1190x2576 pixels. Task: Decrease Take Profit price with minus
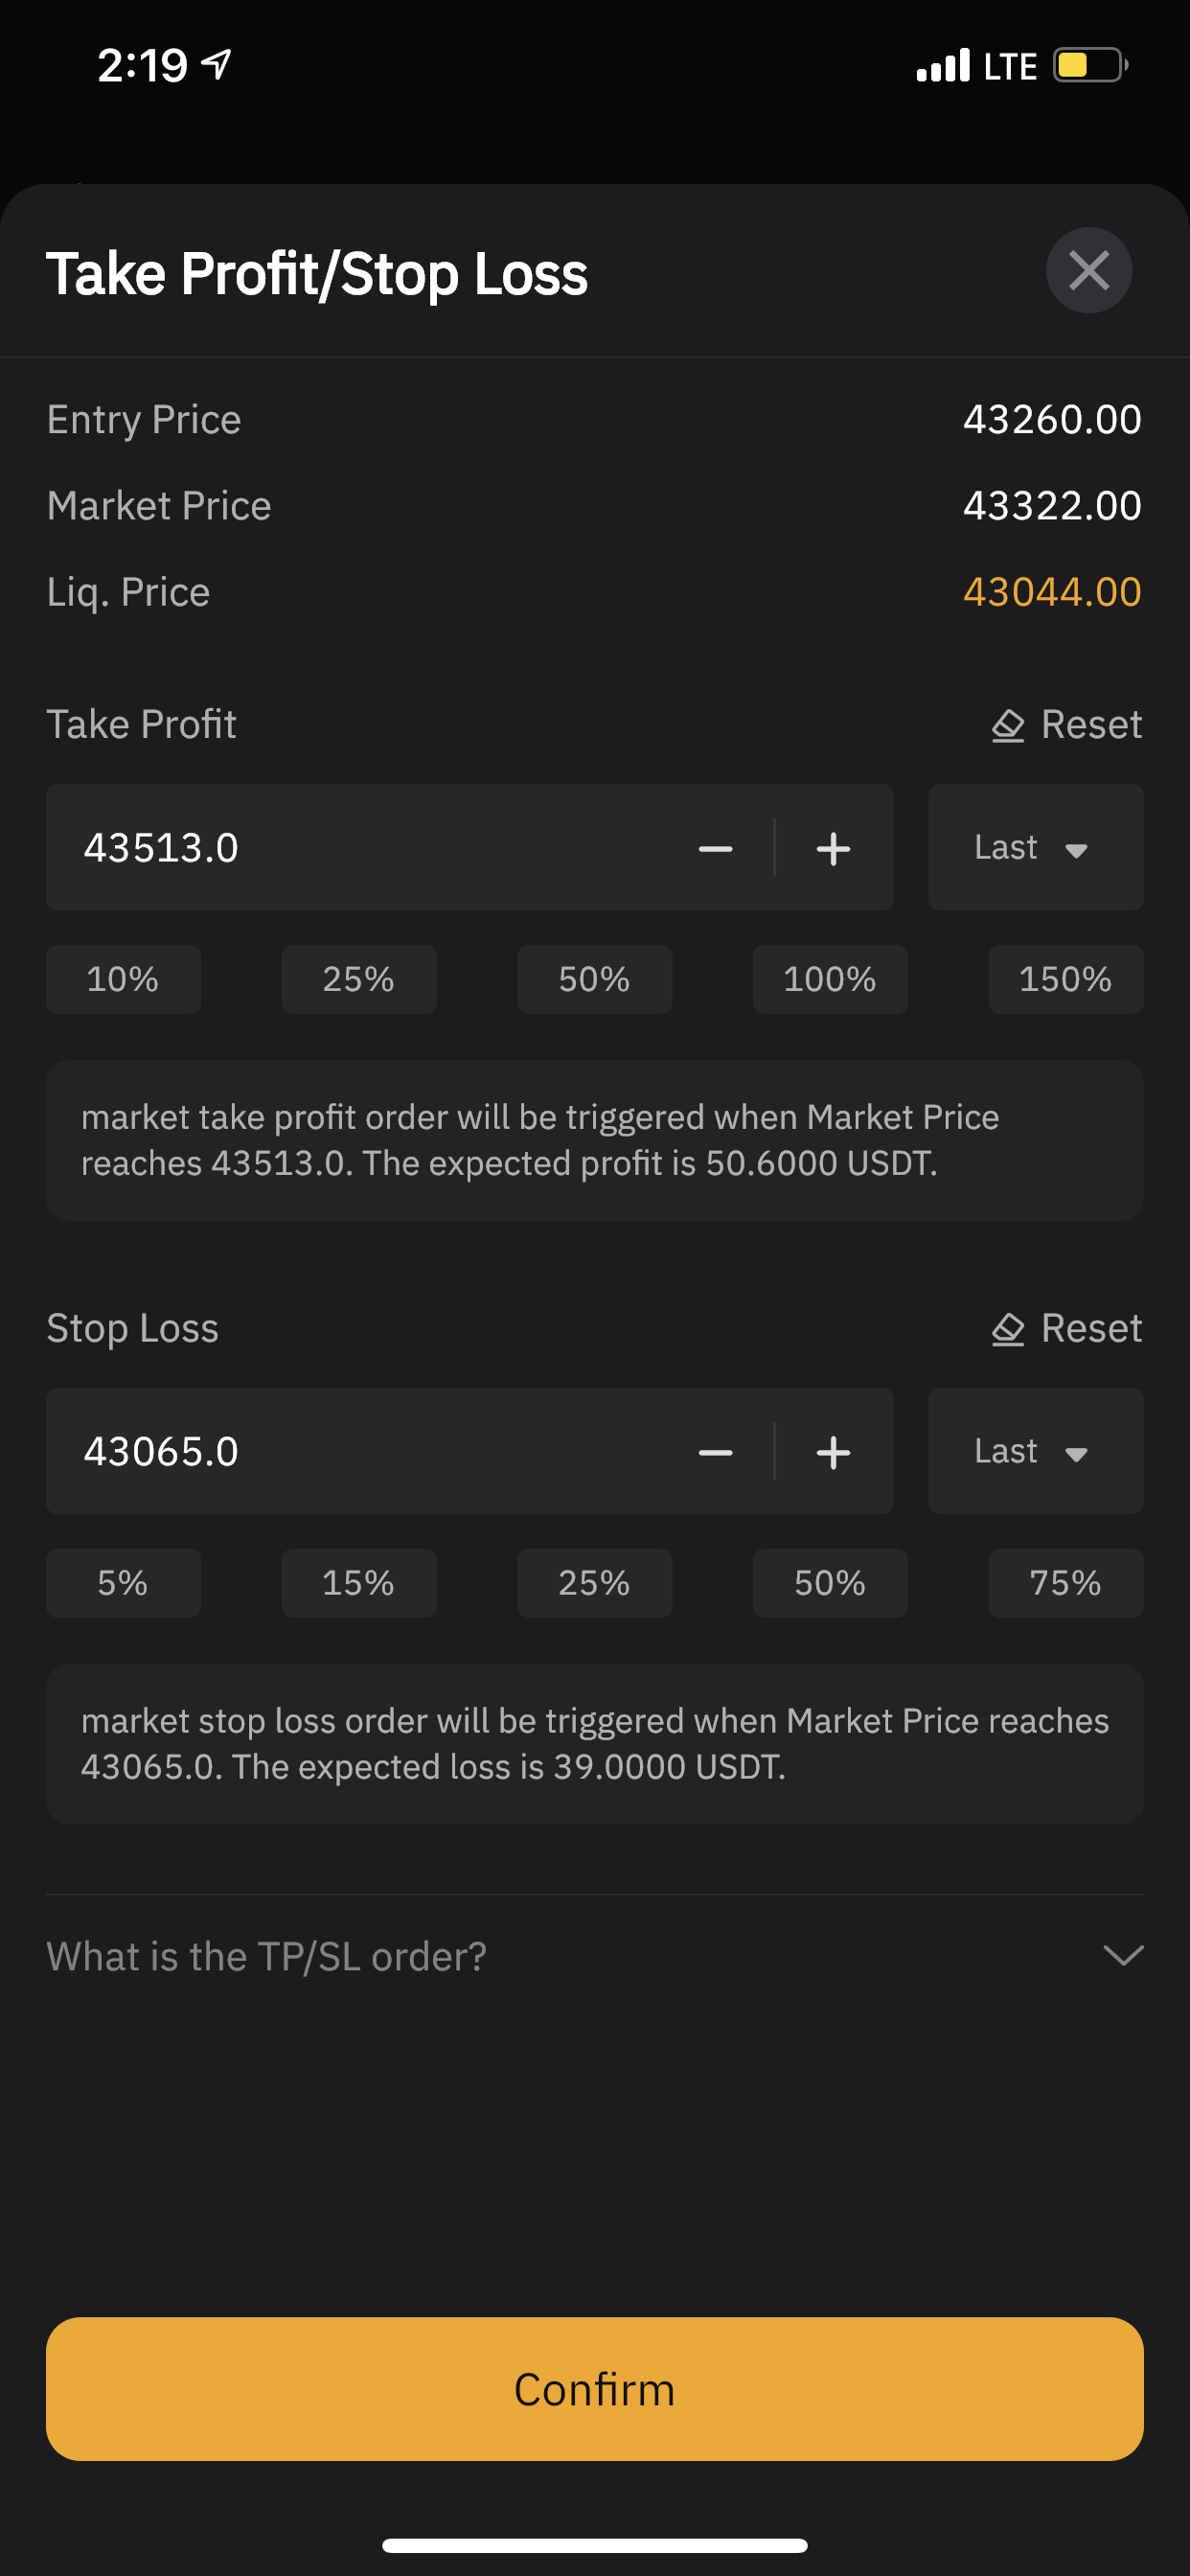click(715, 848)
